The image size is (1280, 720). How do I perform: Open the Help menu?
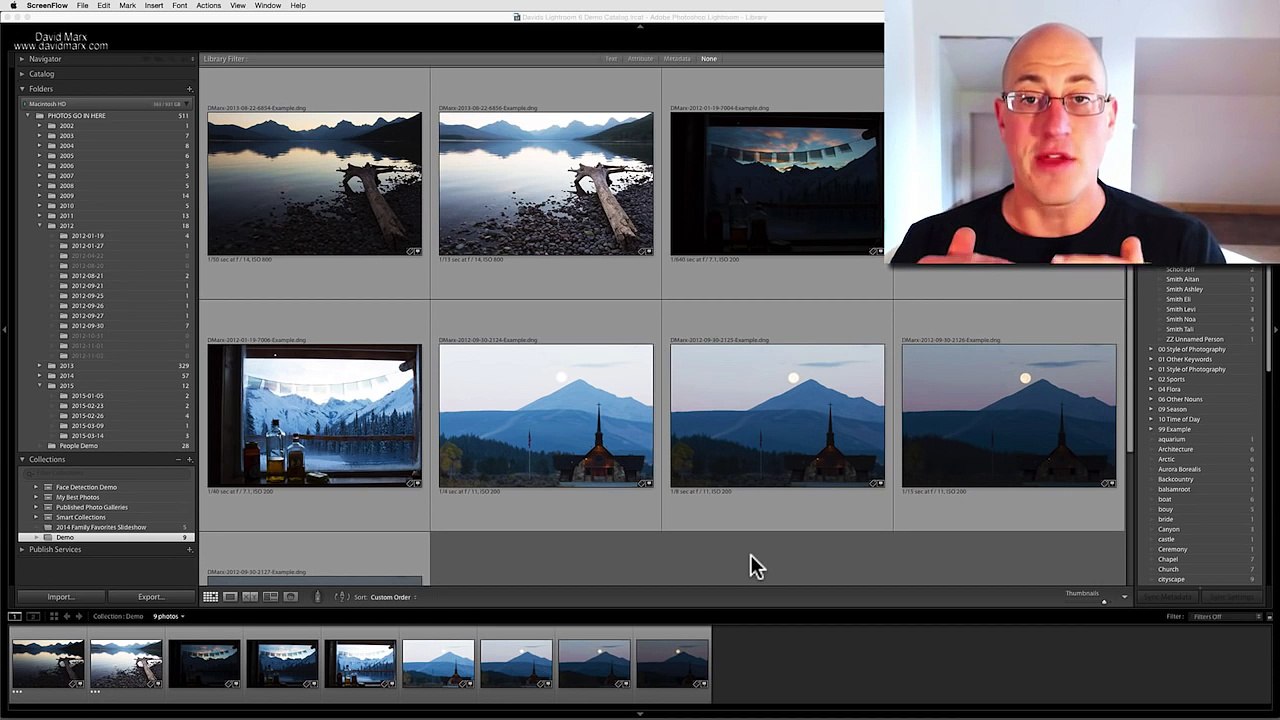coord(298,6)
